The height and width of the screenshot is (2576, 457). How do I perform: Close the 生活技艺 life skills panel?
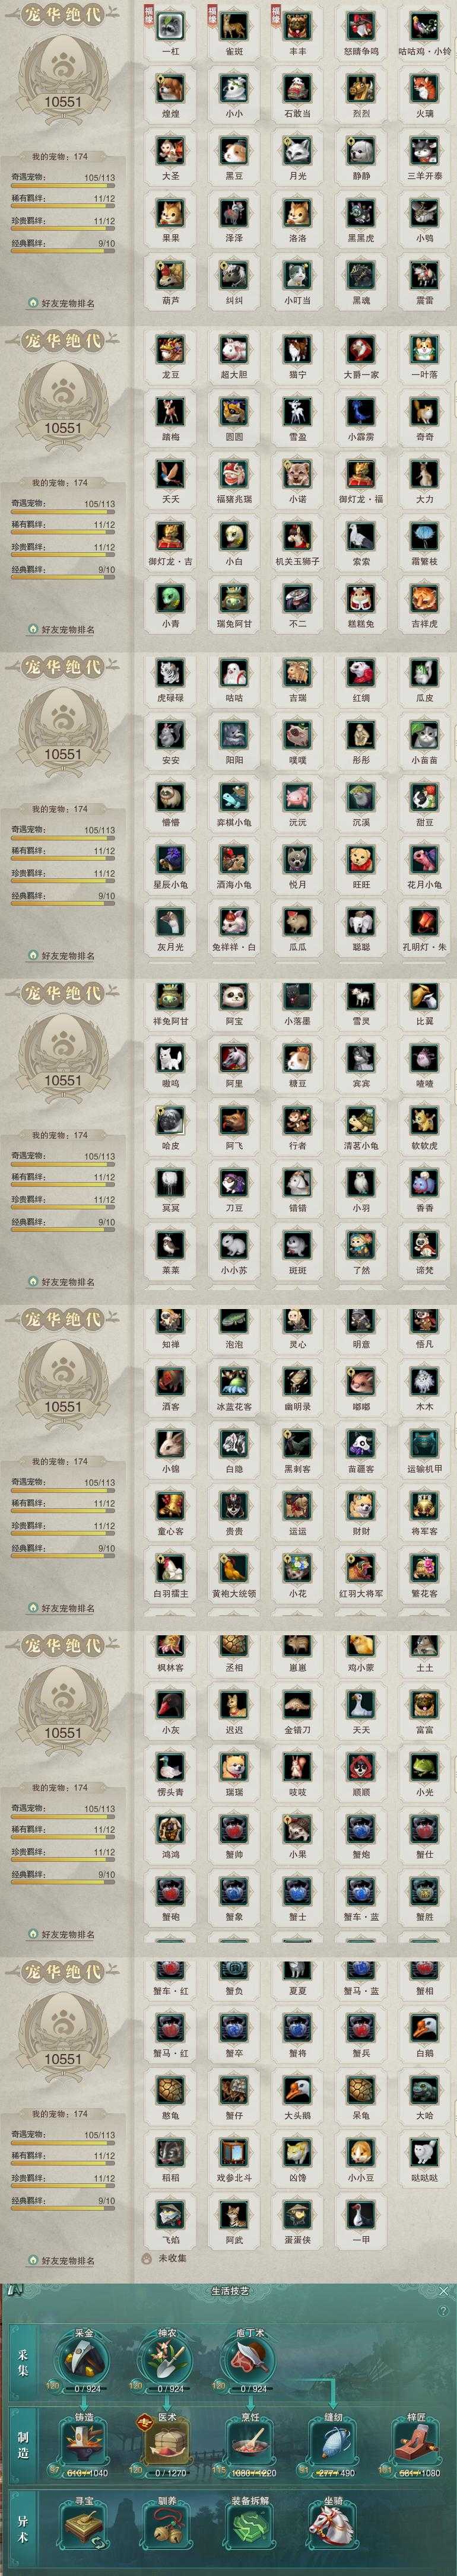pos(444,2290)
